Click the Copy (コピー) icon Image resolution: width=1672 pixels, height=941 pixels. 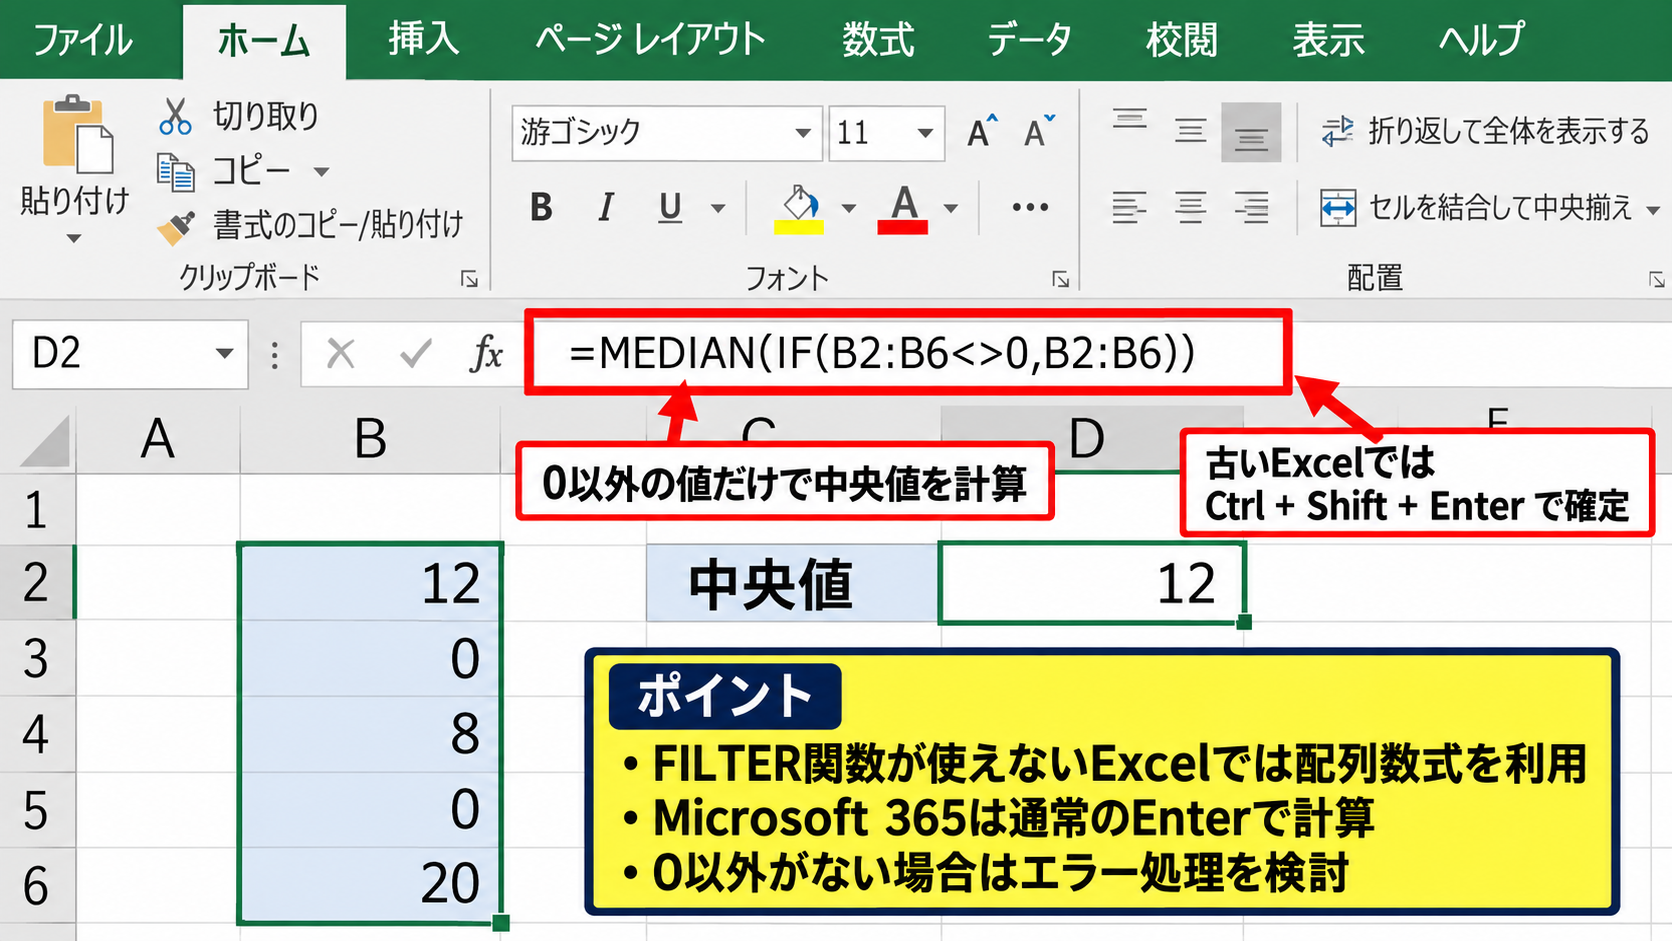coord(176,172)
